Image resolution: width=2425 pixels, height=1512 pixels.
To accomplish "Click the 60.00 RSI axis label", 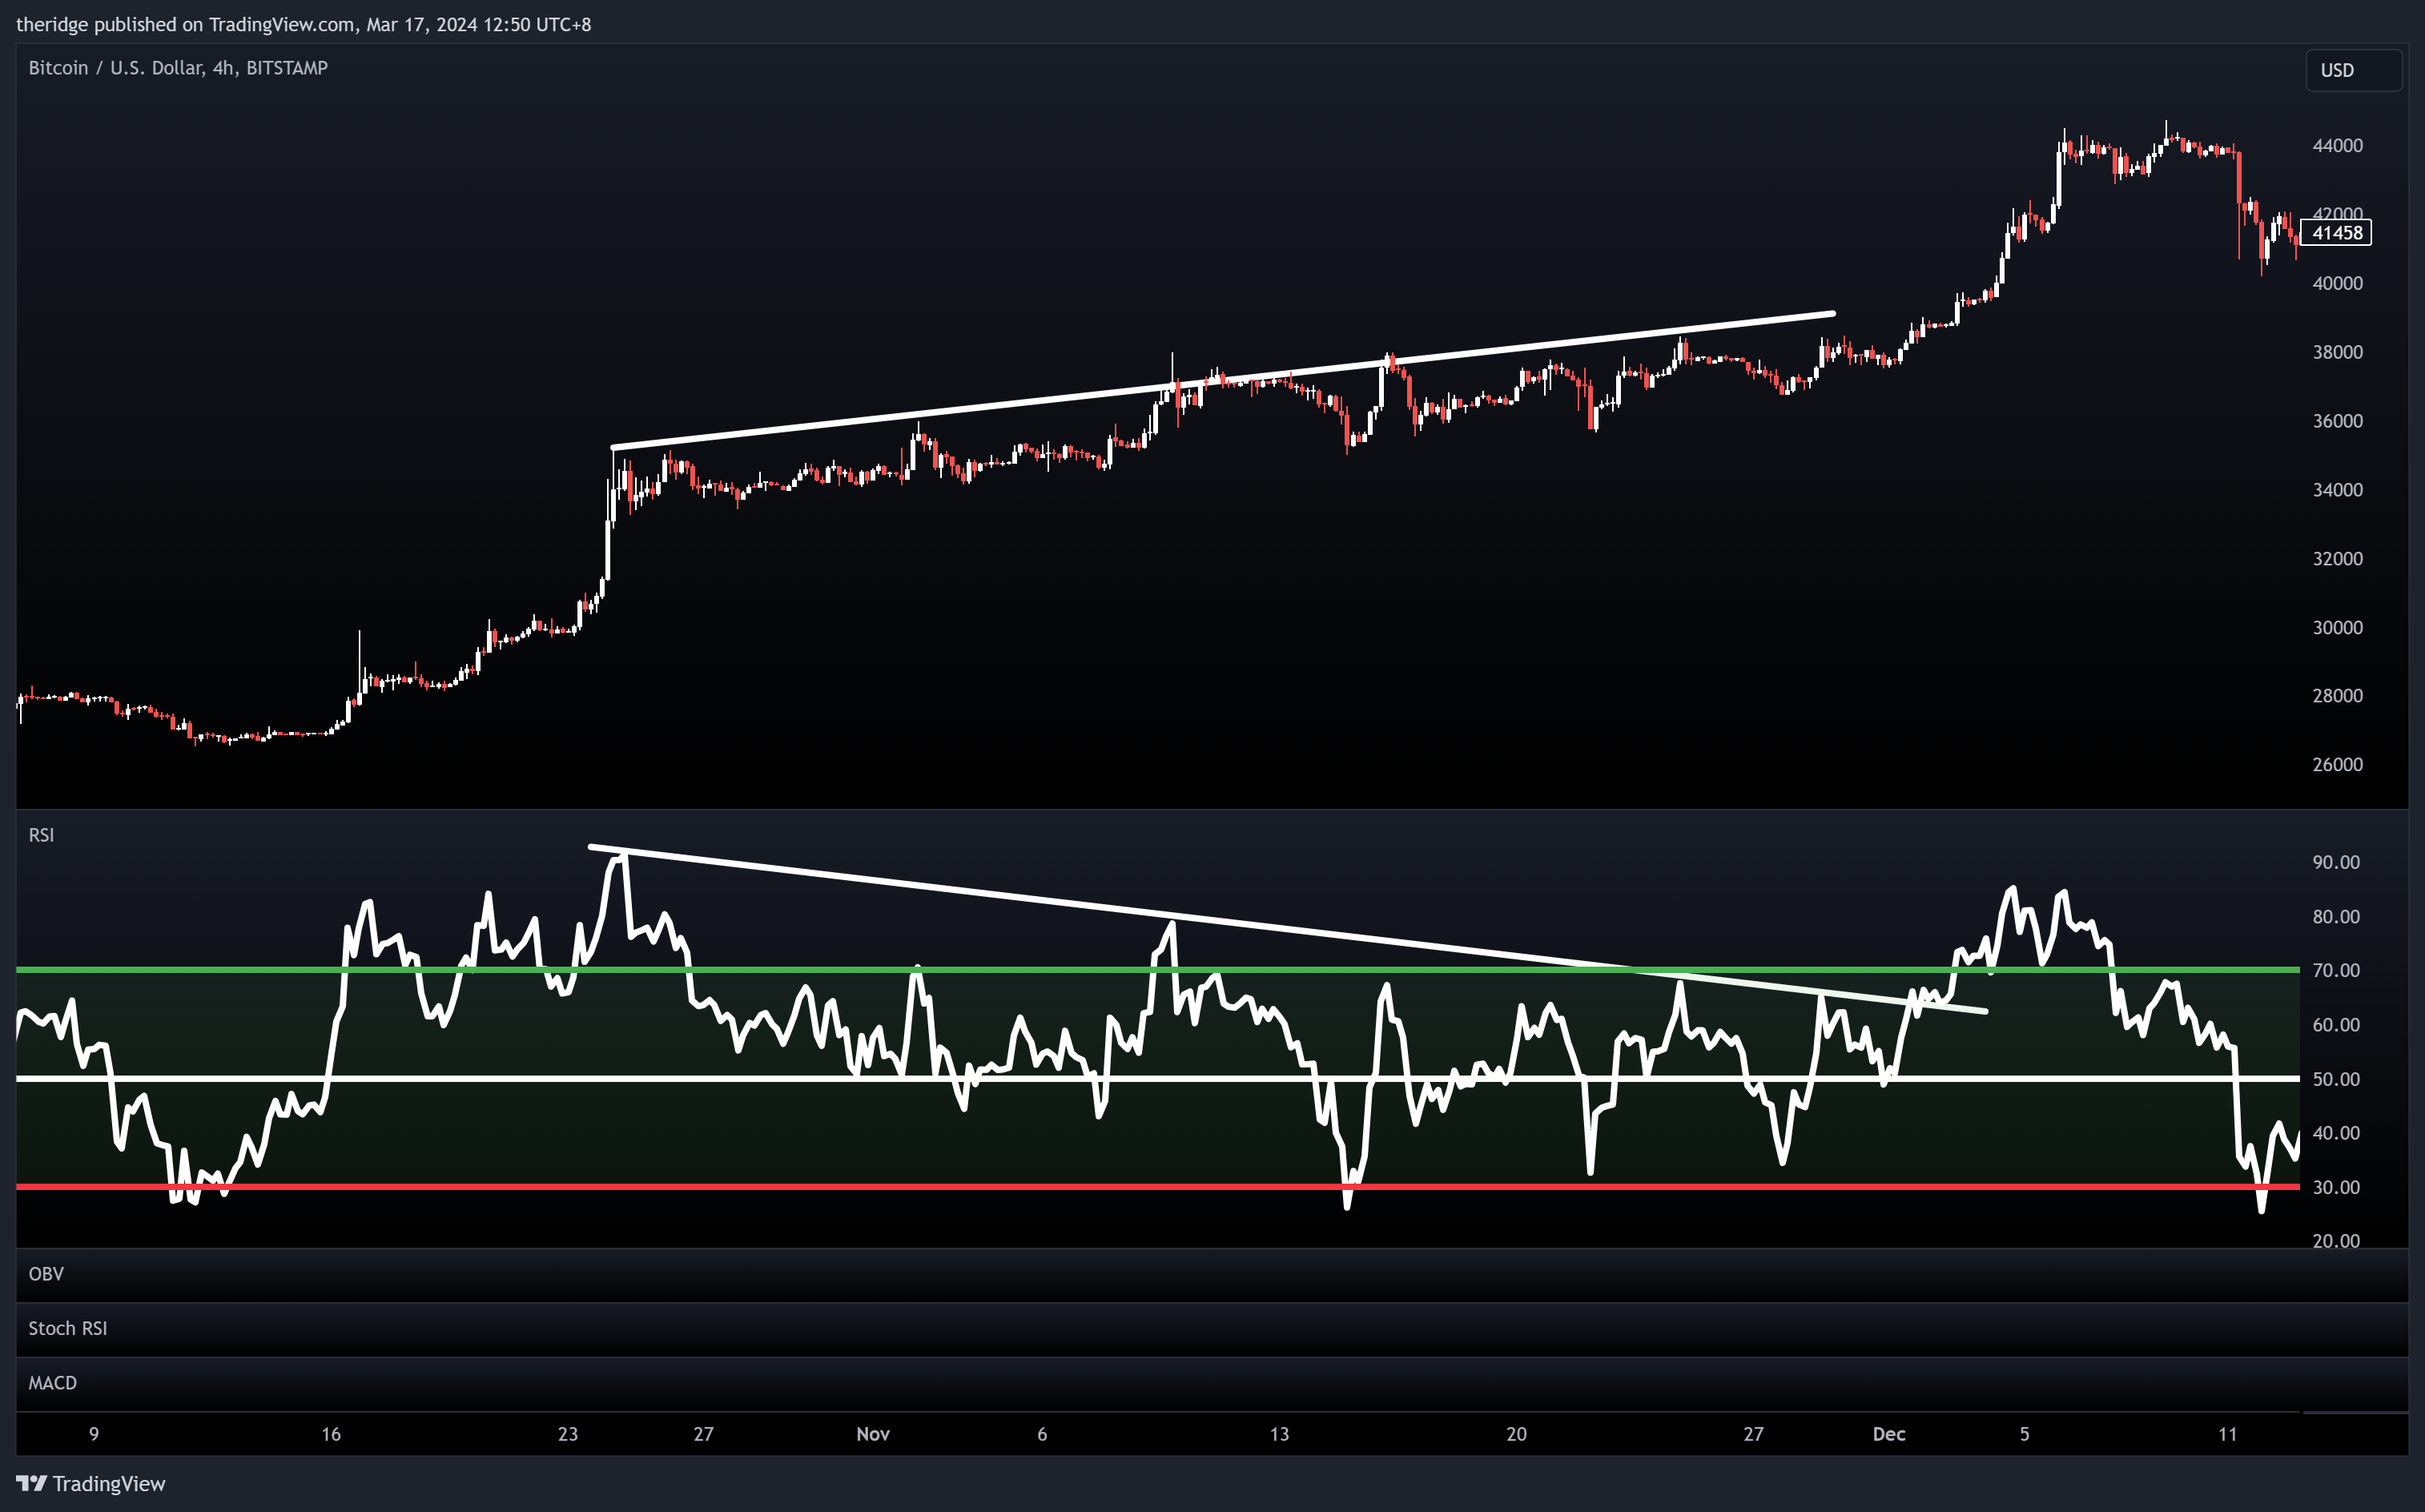I will click(2336, 1025).
